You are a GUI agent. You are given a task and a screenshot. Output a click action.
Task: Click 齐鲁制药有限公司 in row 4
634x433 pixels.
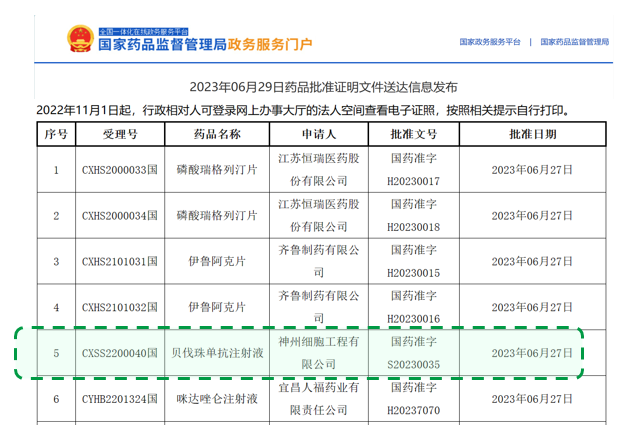tap(319, 307)
